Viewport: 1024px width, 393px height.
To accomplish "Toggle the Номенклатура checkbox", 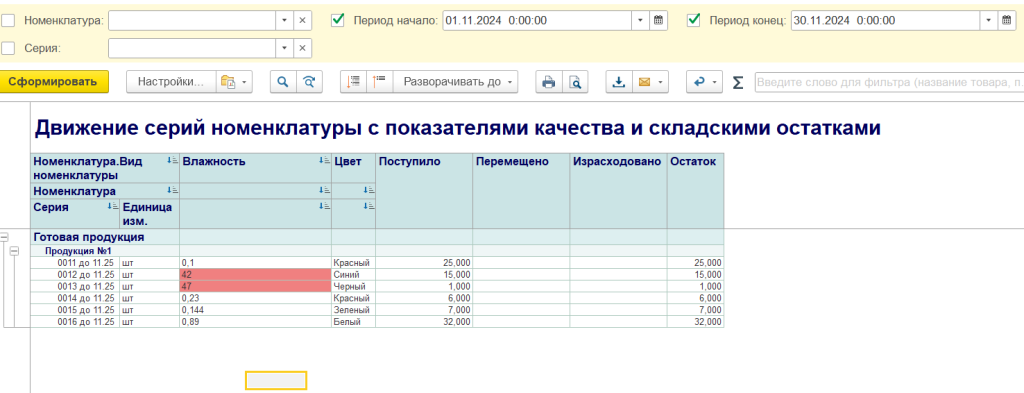I will (8, 20).
